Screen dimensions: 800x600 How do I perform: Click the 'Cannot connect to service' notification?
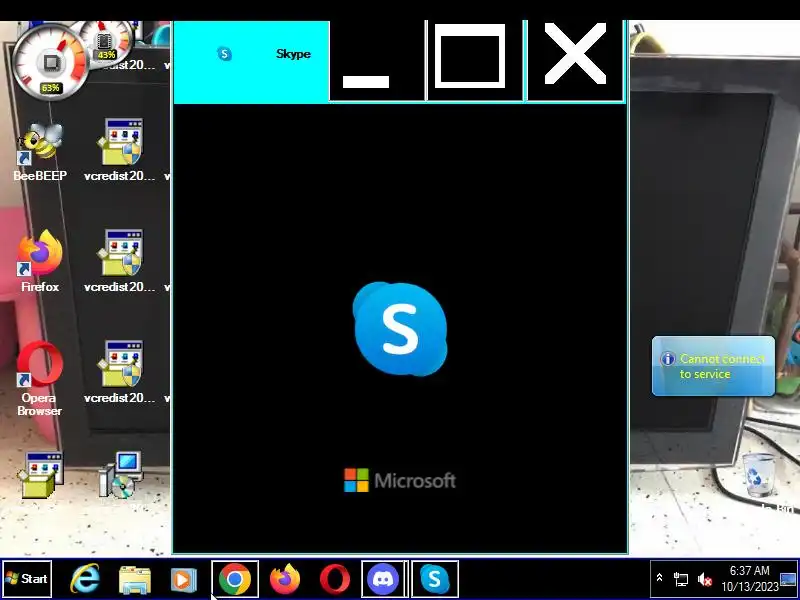pyautogui.click(x=713, y=366)
